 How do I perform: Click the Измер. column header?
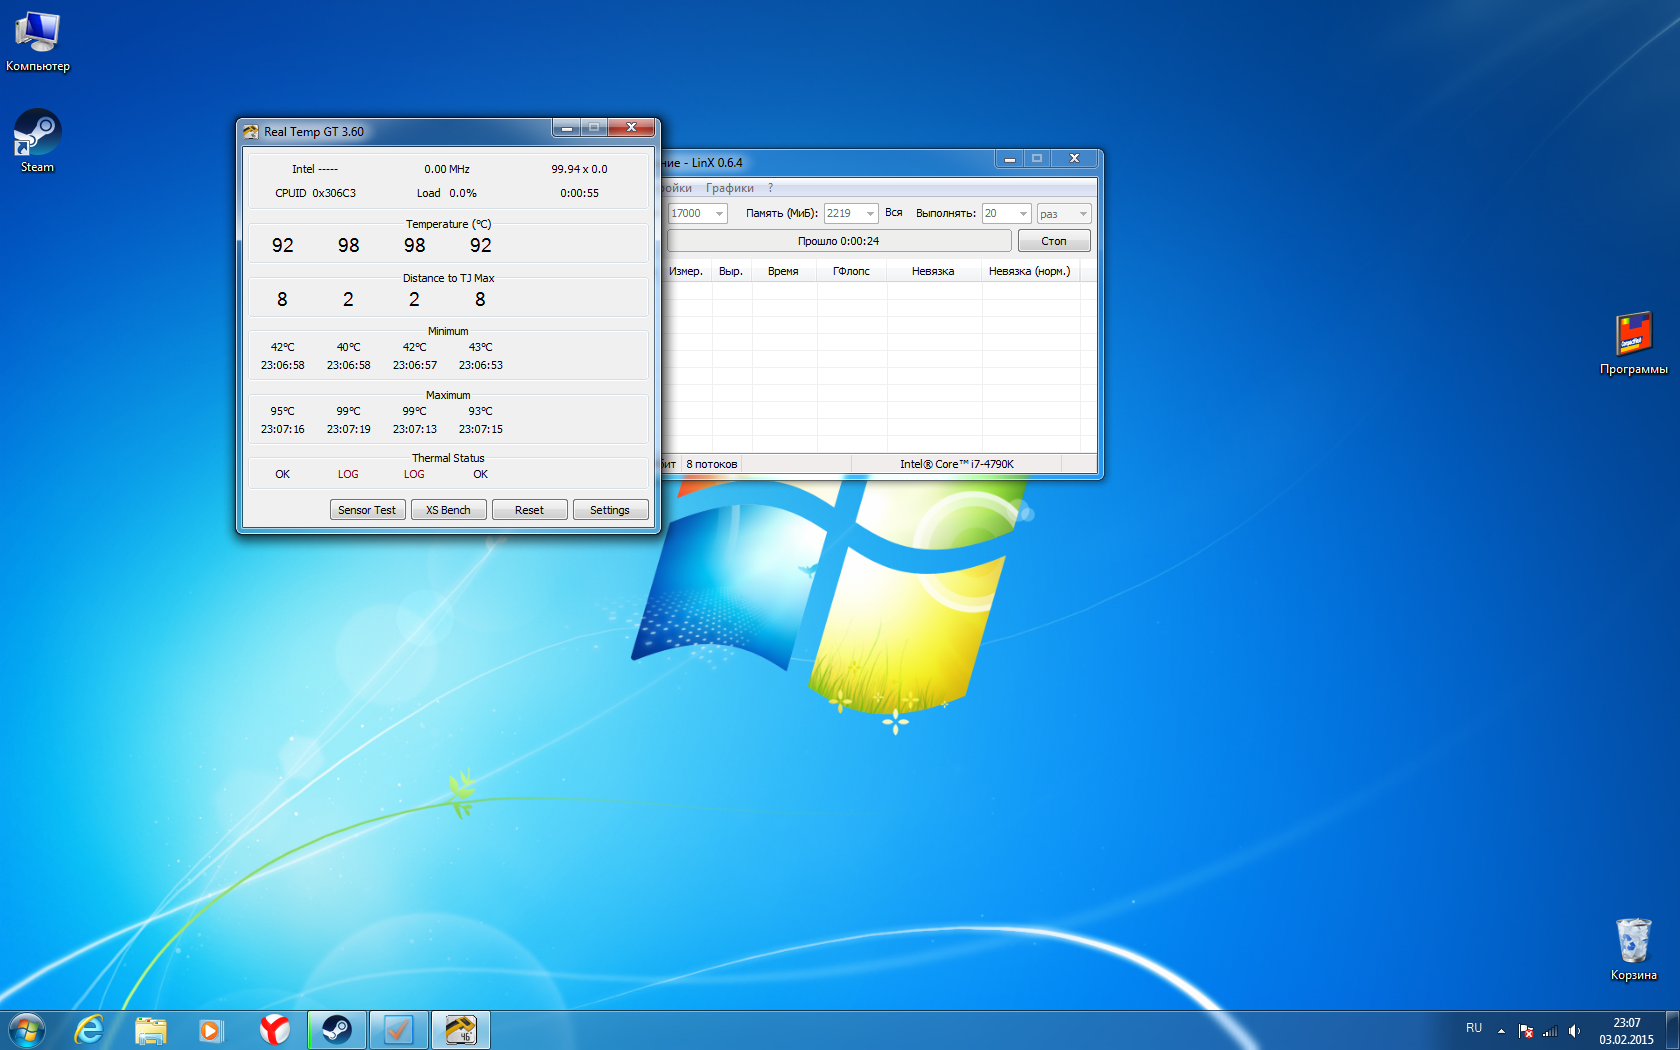[x=686, y=271]
